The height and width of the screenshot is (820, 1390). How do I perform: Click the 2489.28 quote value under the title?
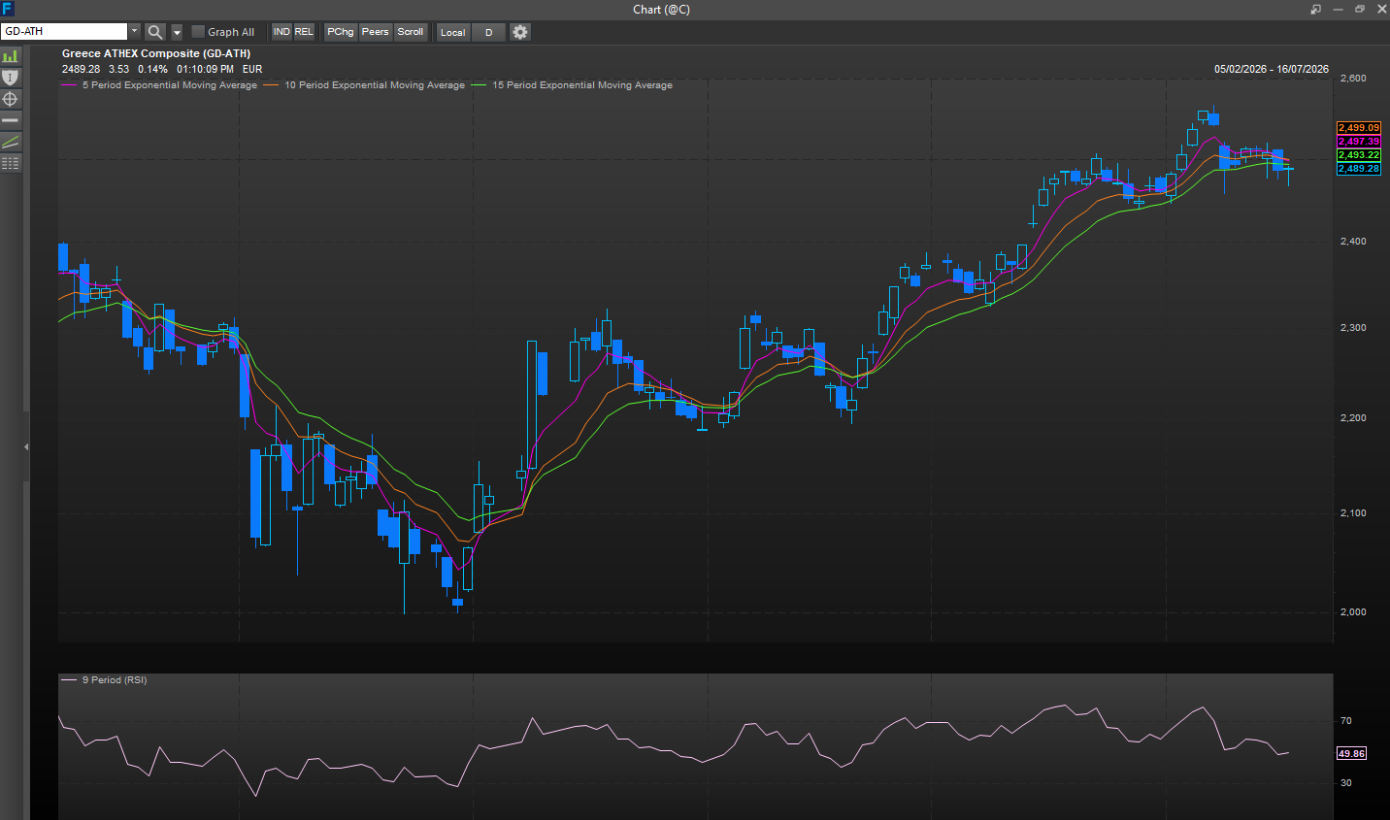click(81, 69)
